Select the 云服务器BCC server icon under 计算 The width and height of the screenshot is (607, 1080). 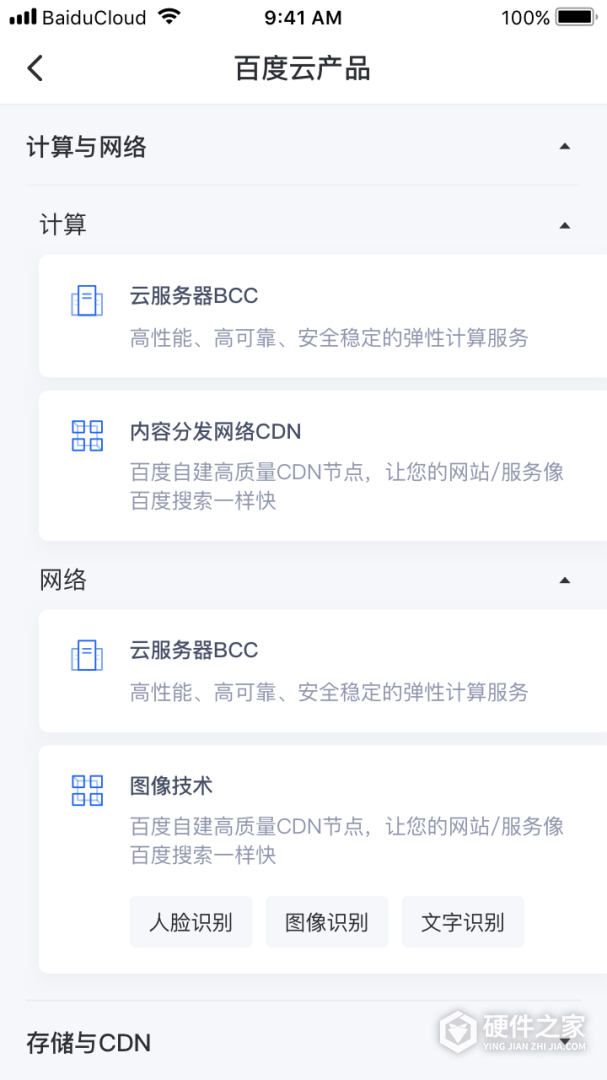[87, 300]
